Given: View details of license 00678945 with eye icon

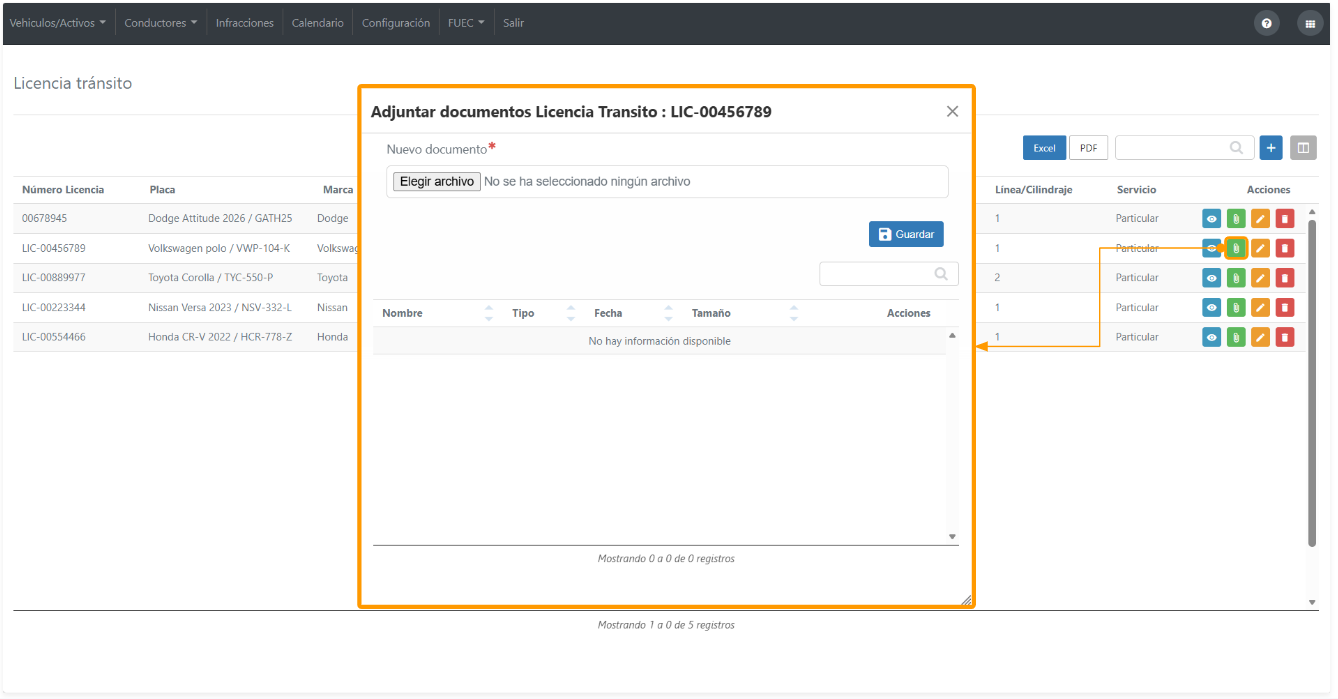Looking at the screenshot, I should tap(1212, 218).
